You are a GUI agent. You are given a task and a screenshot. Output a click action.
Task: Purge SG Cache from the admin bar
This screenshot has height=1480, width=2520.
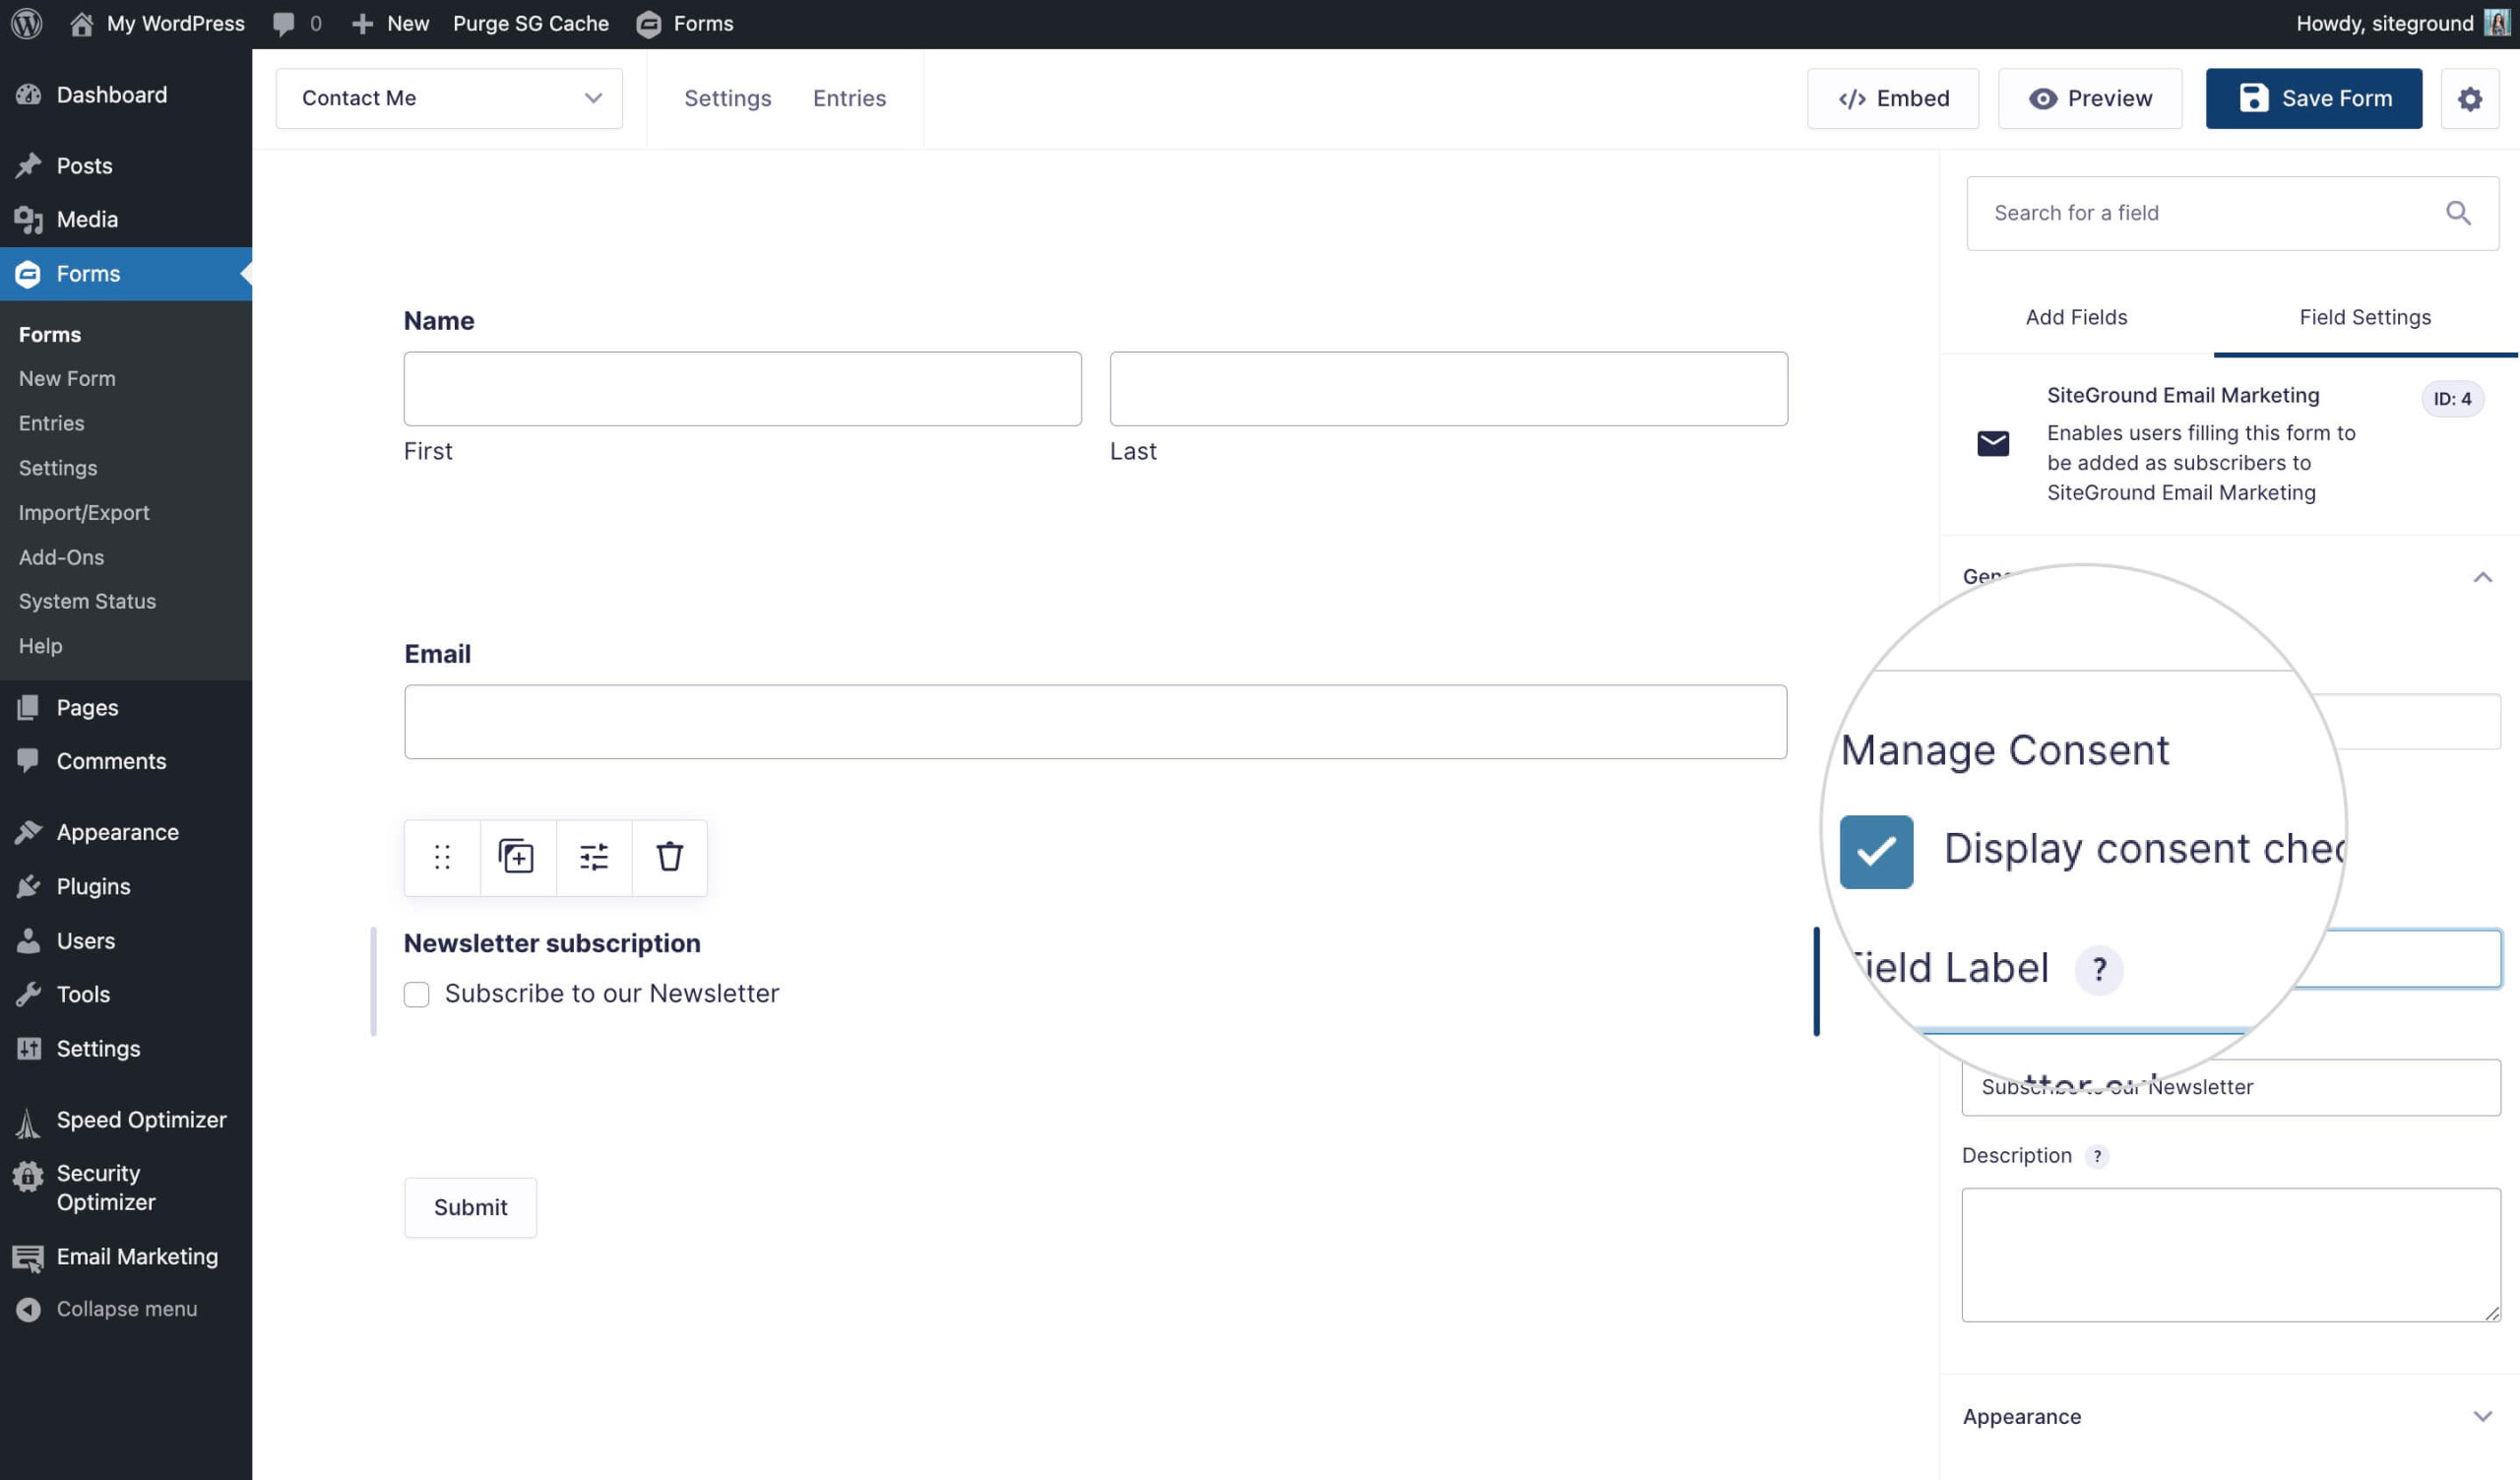tap(531, 23)
